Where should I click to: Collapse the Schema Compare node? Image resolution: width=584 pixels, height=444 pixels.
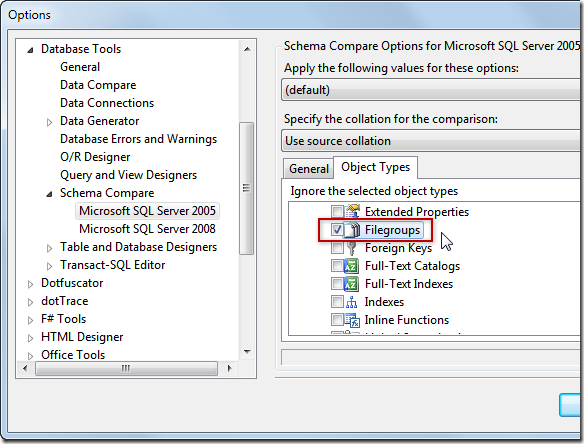click(50, 194)
